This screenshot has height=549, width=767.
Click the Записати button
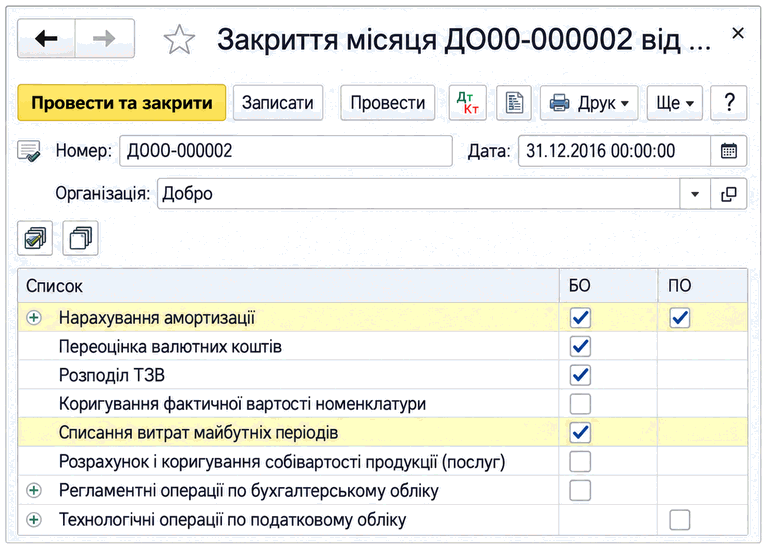click(x=278, y=103)
